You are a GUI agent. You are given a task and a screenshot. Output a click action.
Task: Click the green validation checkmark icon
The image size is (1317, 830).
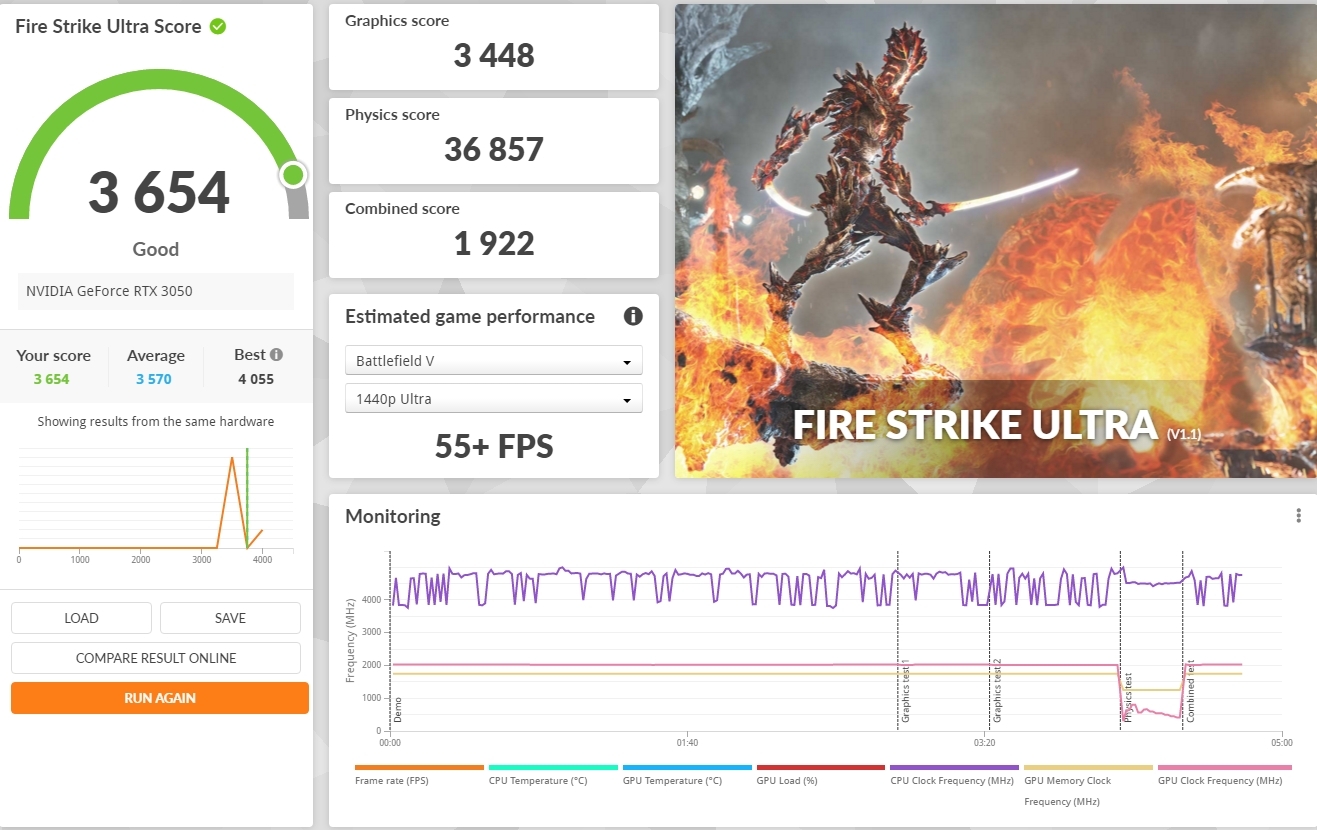(218, 26)
